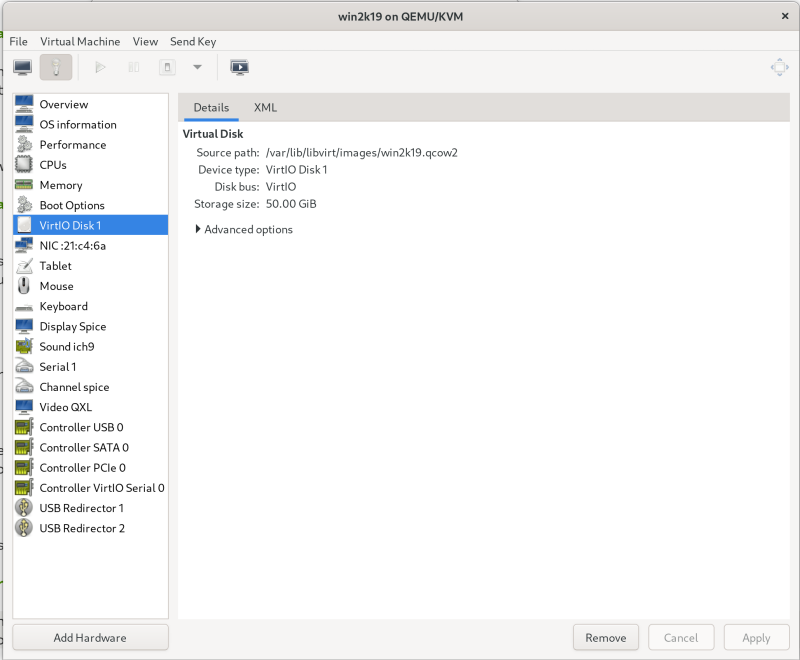The width and height of the screenshot is (800, 660).
Task: Select Boot Options gear icon
Action: pos(24,205)
